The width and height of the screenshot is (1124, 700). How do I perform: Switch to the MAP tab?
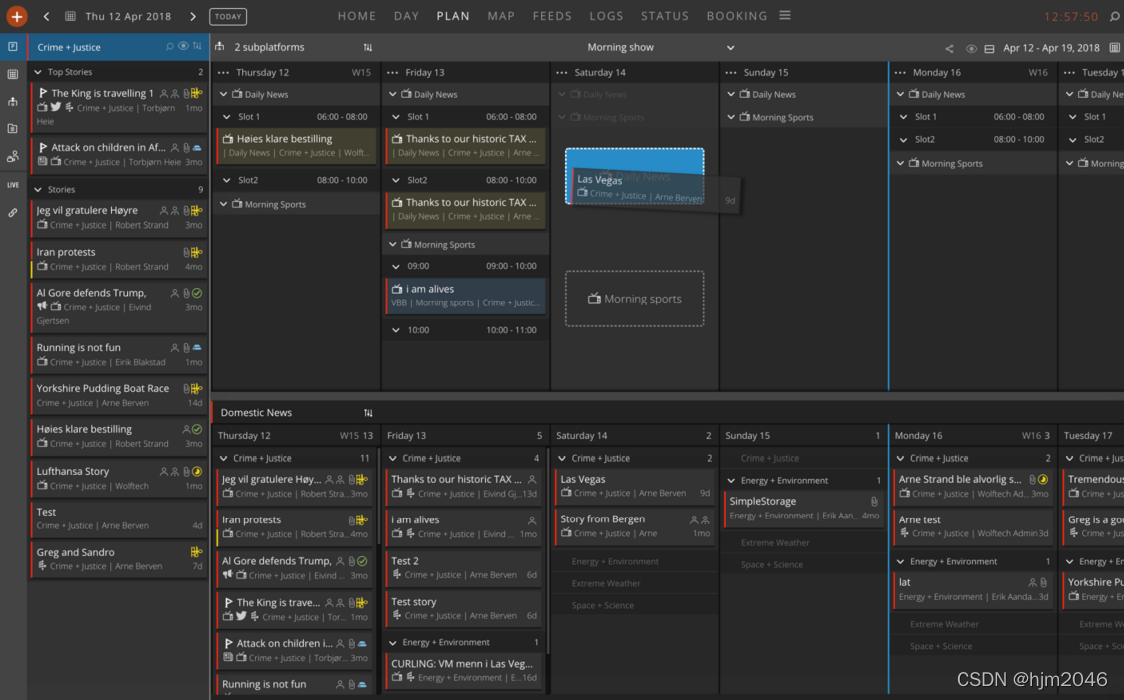(501, 16)
